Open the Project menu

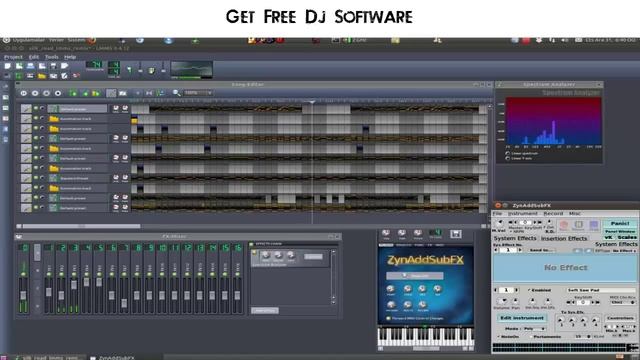click(x=13, y=57)
